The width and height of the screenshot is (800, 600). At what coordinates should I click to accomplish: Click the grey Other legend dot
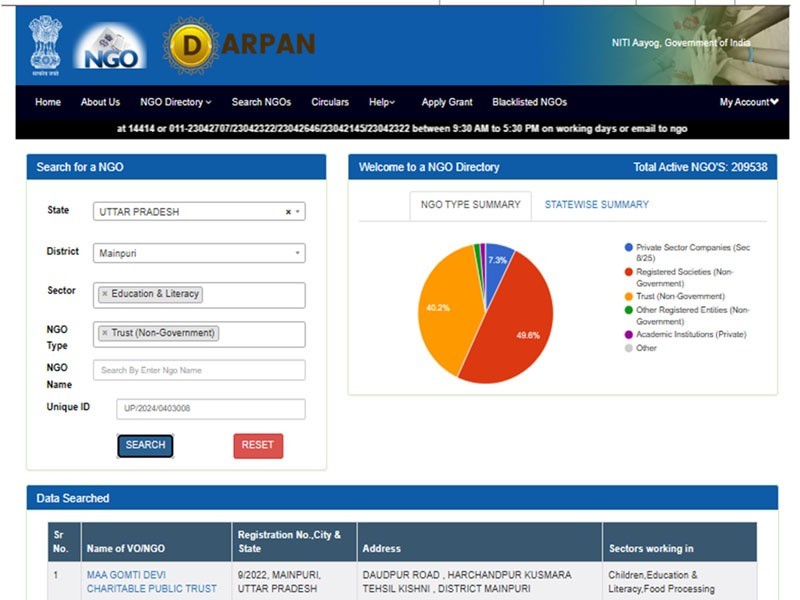629,348
